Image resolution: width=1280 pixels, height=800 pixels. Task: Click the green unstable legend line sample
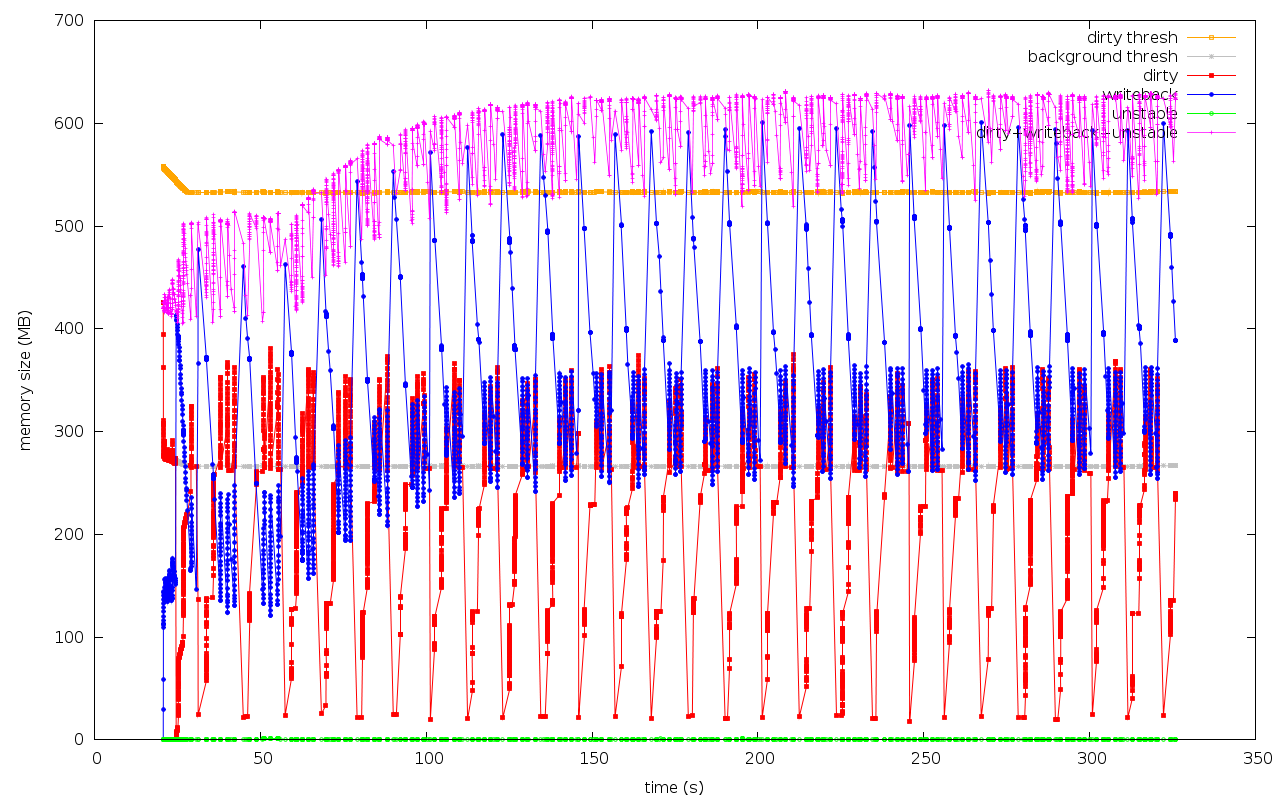[x=1210, y=113]
